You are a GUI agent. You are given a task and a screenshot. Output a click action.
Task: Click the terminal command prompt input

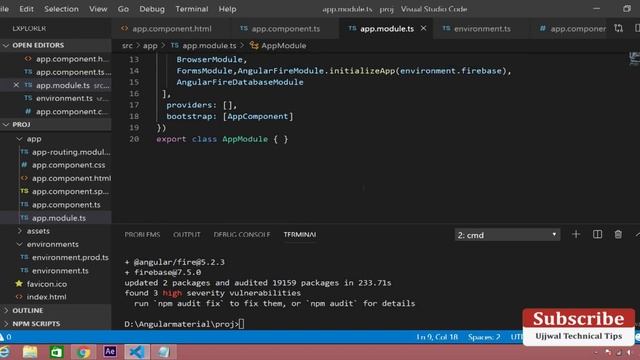pos(242,324)
